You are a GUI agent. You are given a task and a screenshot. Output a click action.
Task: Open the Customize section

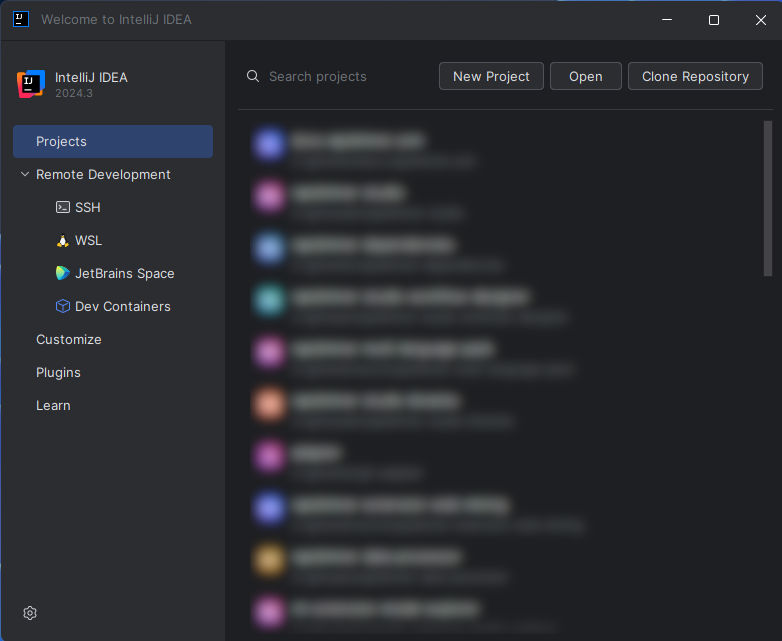[69, 340]
